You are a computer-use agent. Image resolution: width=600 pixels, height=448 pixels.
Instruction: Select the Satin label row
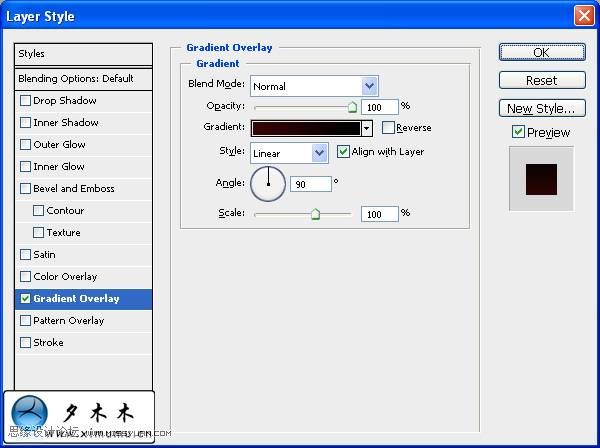coord(83,255)
